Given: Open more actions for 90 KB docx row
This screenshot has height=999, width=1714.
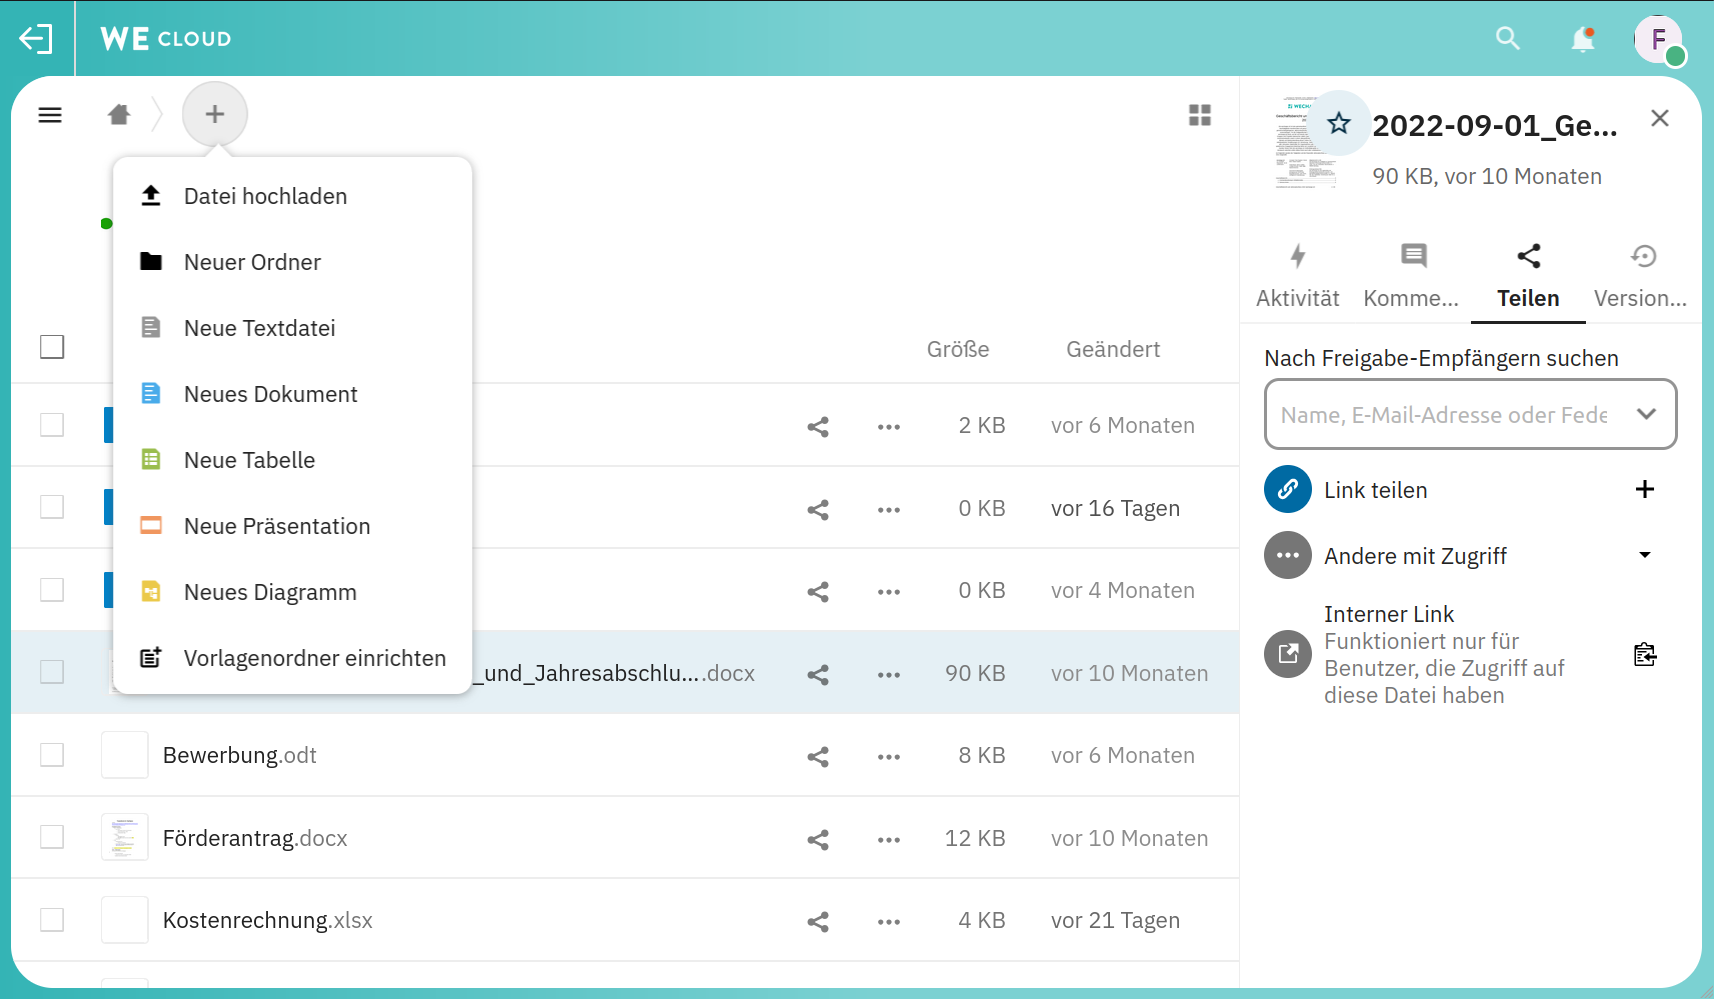Looking at the screenshot, I should 889,675.
